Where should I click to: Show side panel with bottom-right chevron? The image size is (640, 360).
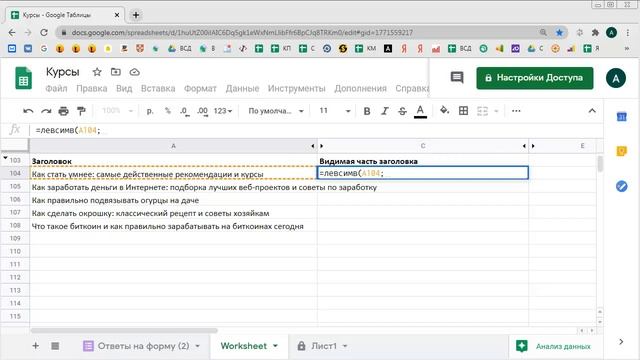pyautogui.click(x=621, y=342)
